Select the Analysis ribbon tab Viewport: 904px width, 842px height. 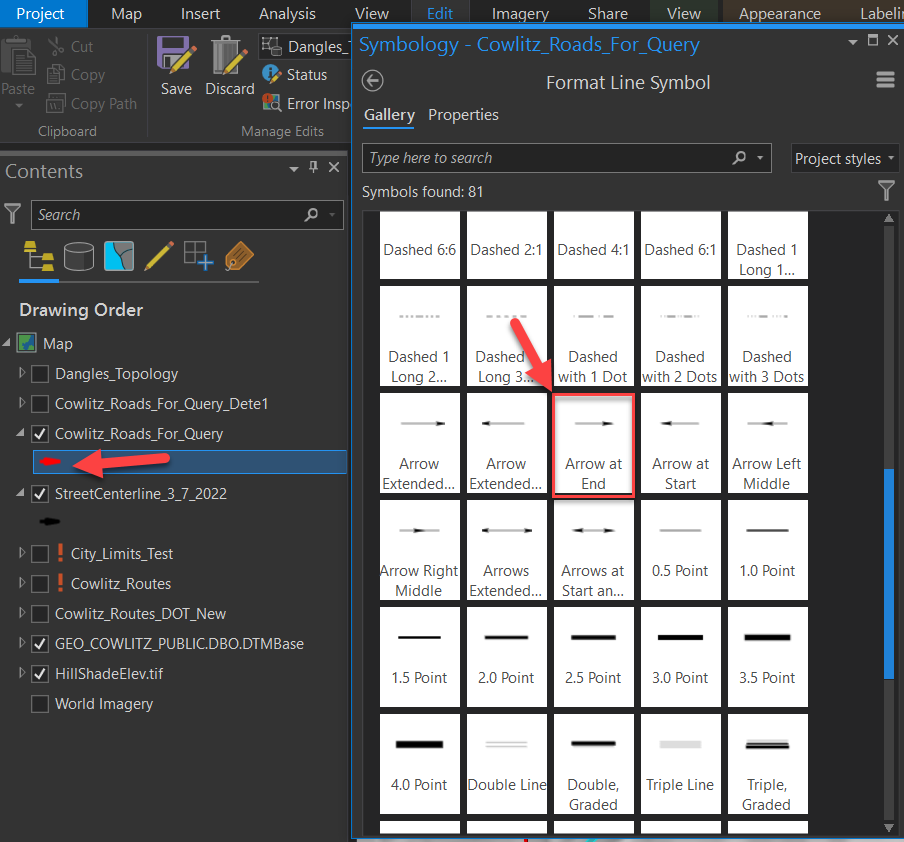pos(287,13)
